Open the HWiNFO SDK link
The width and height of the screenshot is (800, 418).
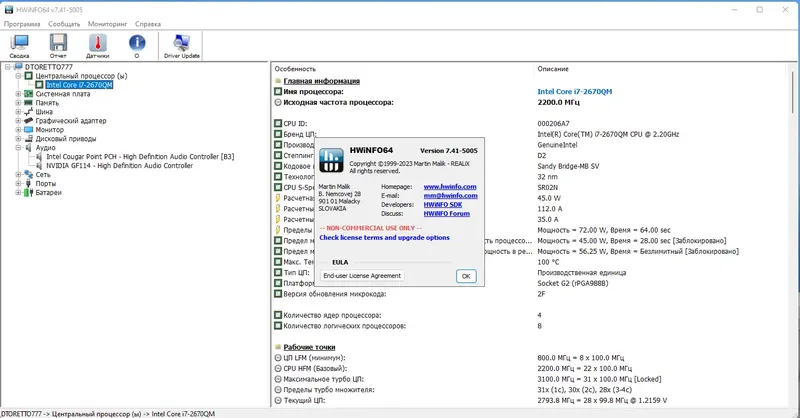pyautogui.click(x=443, y=205)
